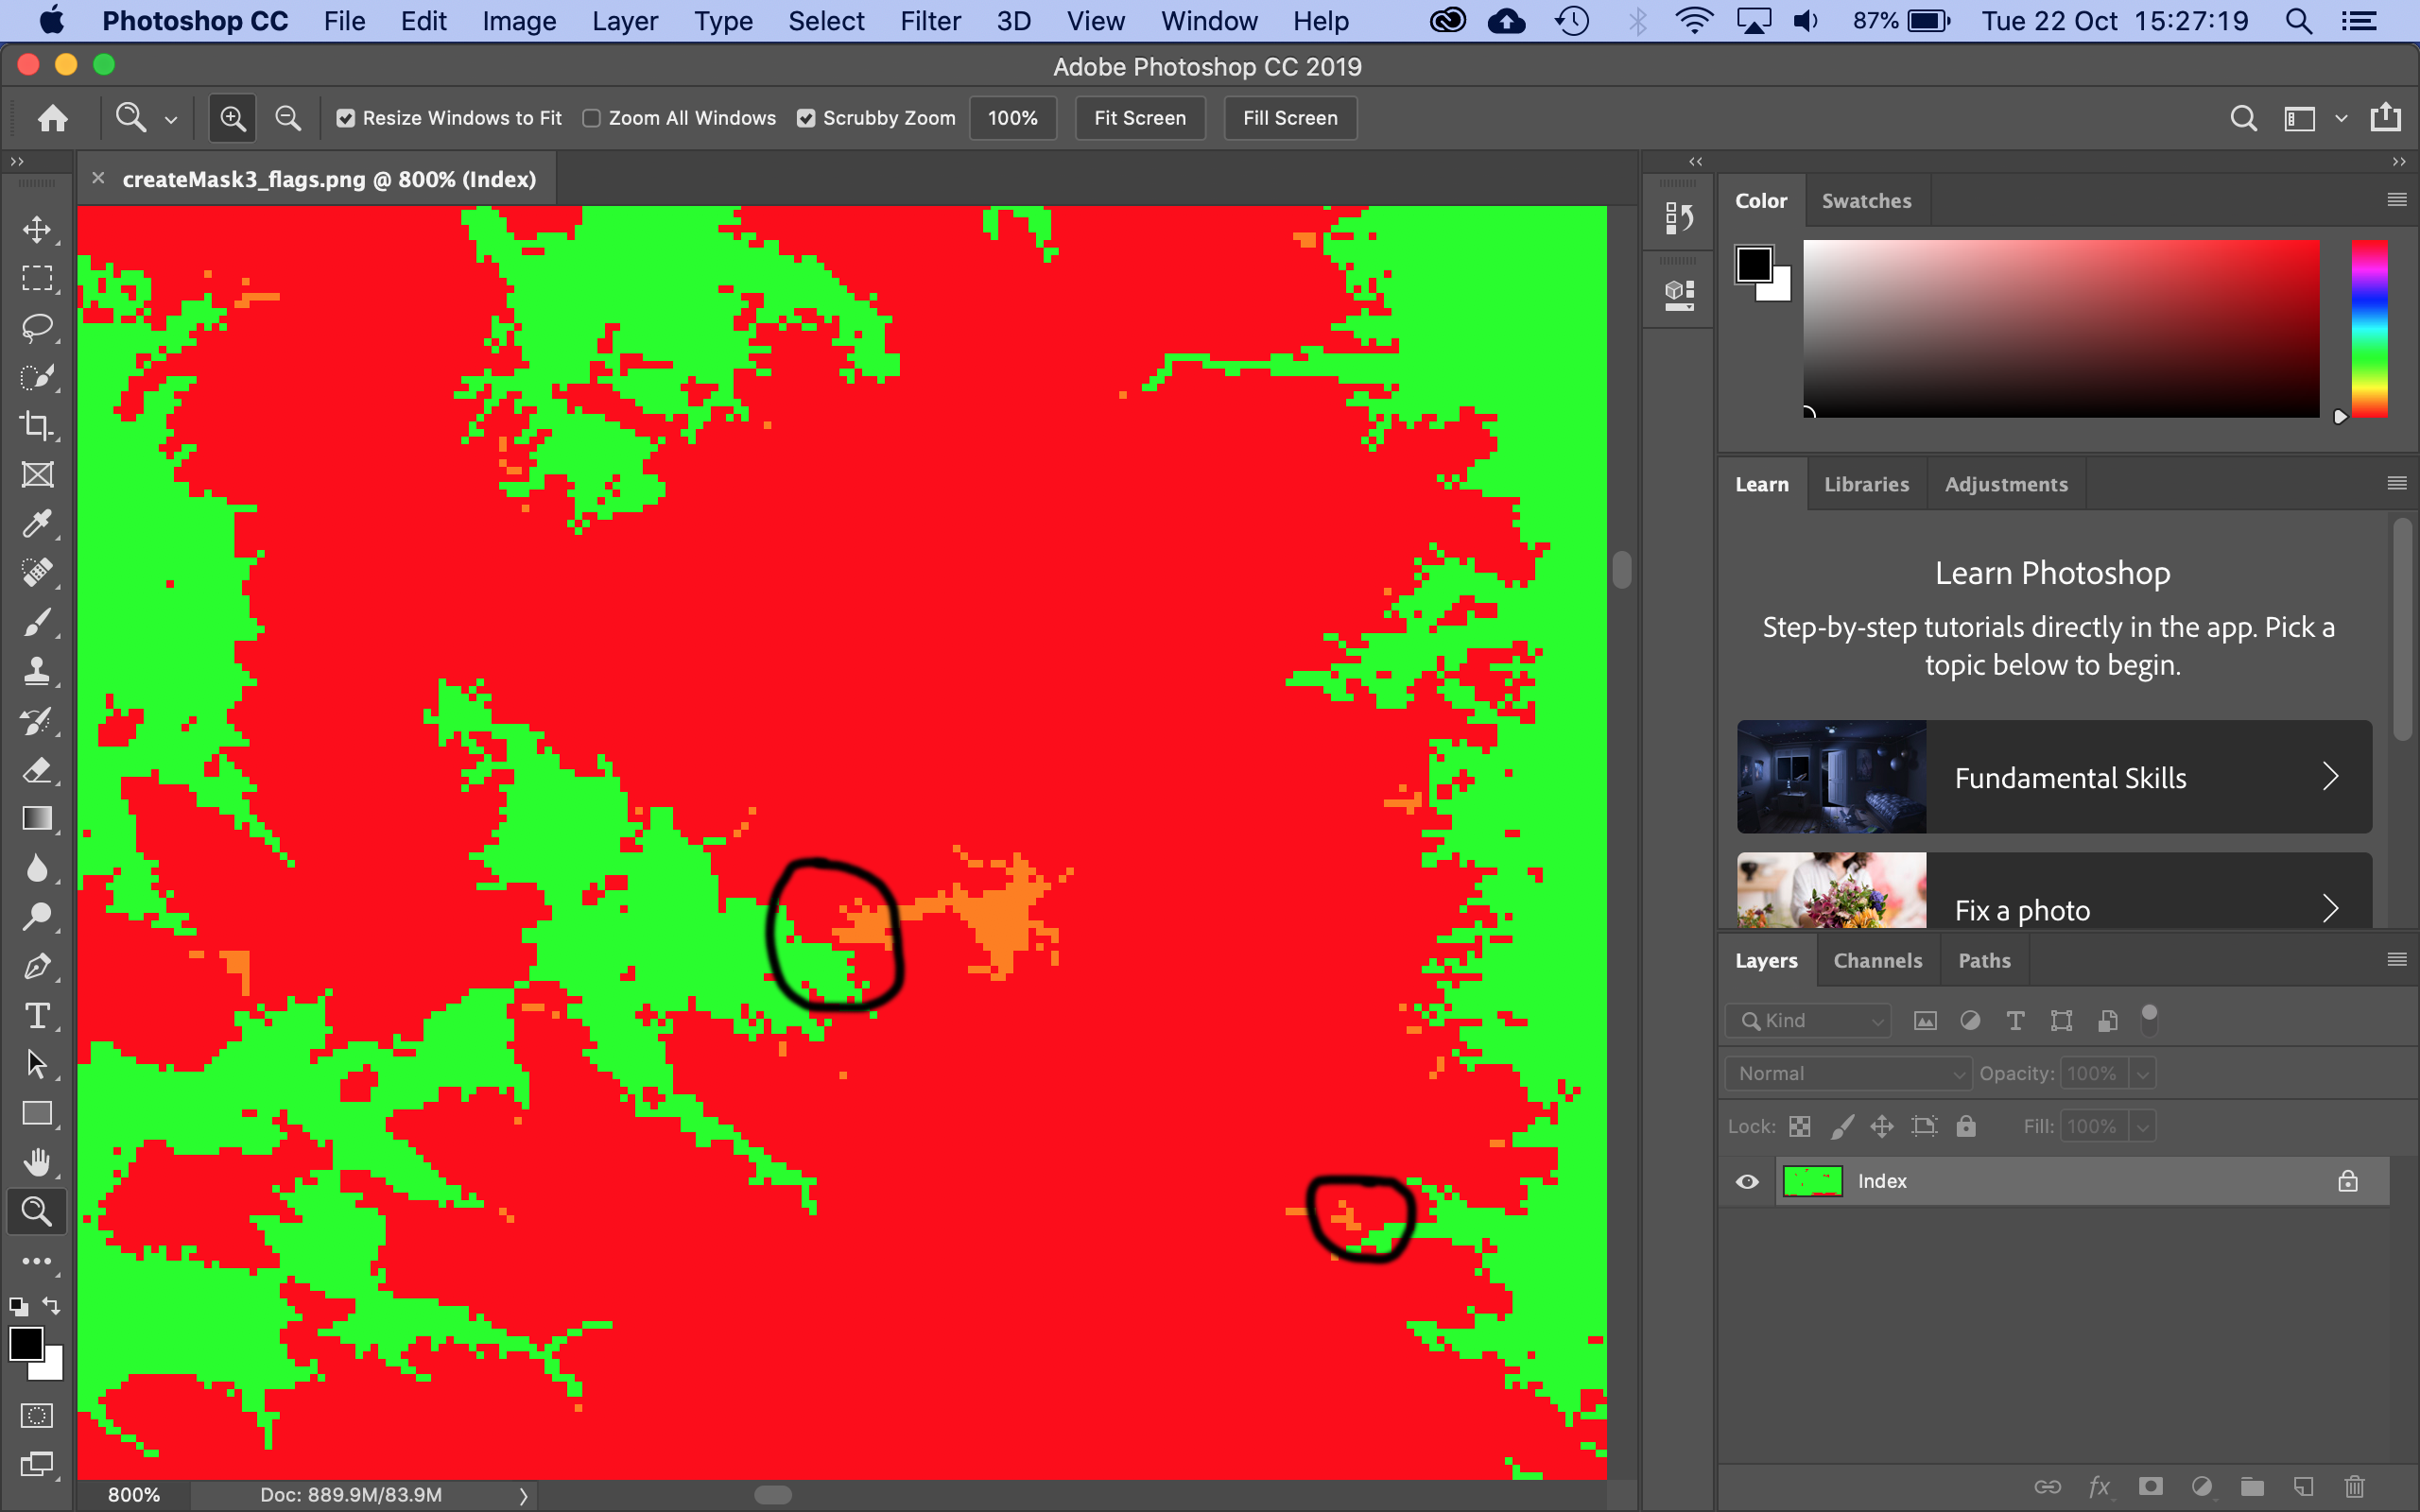Select the Crop tool
Screen dimensions: 2420x1512
[x=37, y=425]
